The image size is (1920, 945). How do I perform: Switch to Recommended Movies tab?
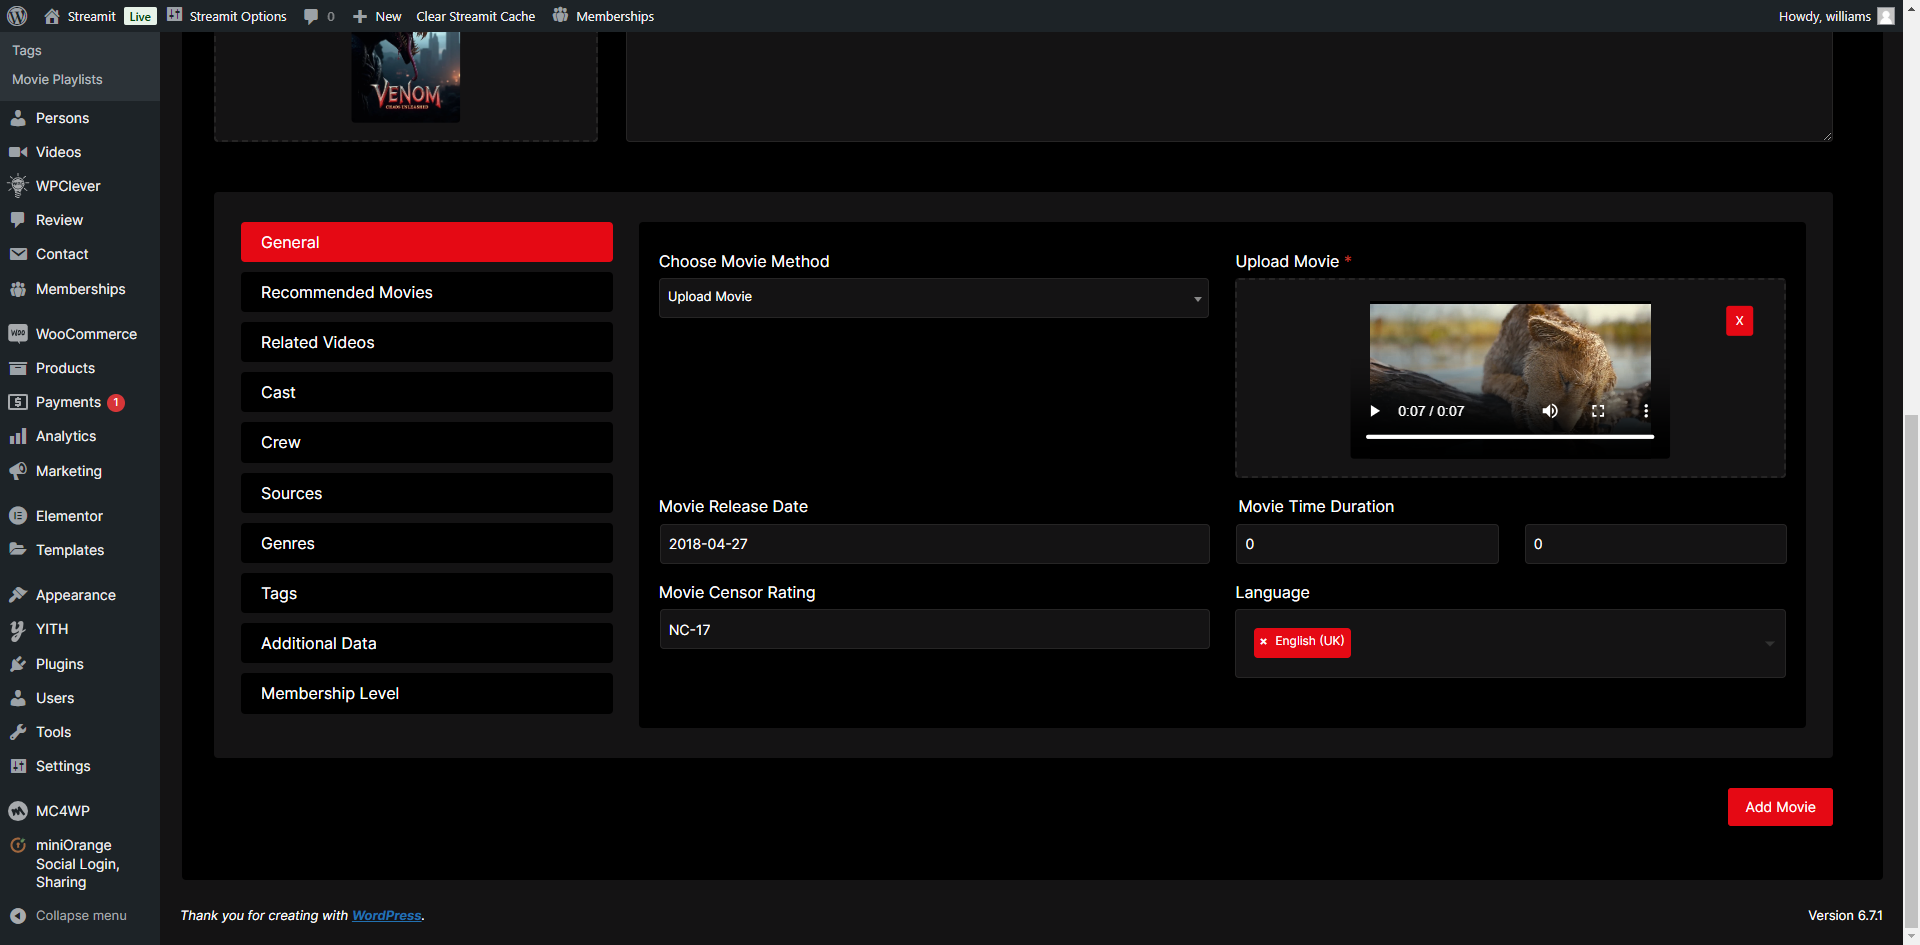coord(427,292)
